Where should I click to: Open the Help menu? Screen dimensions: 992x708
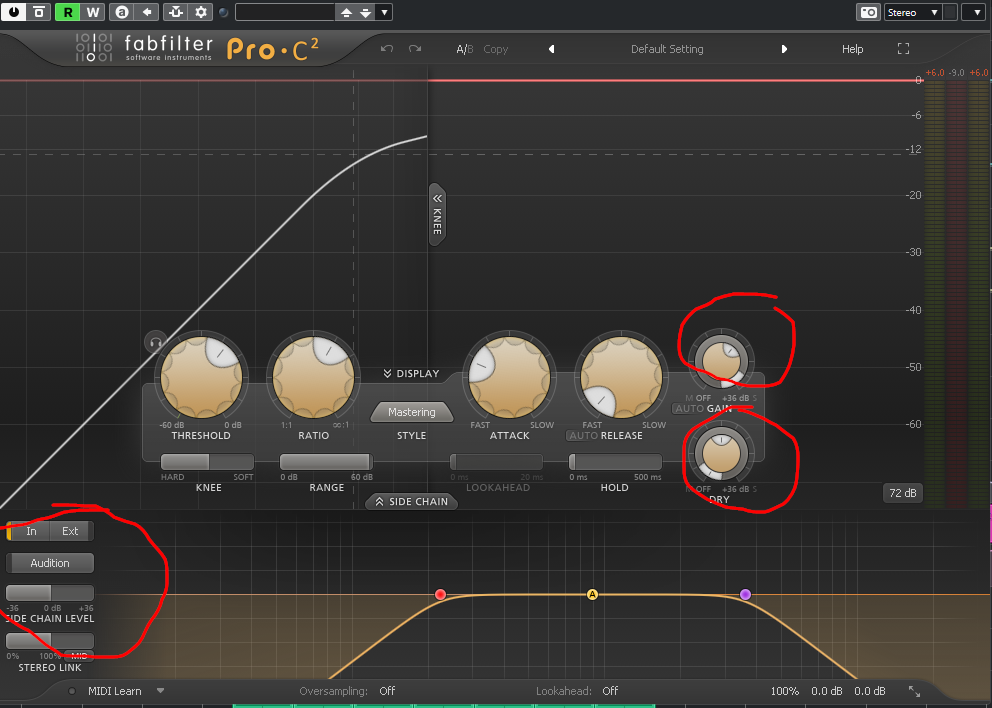(x=852, y=49)
